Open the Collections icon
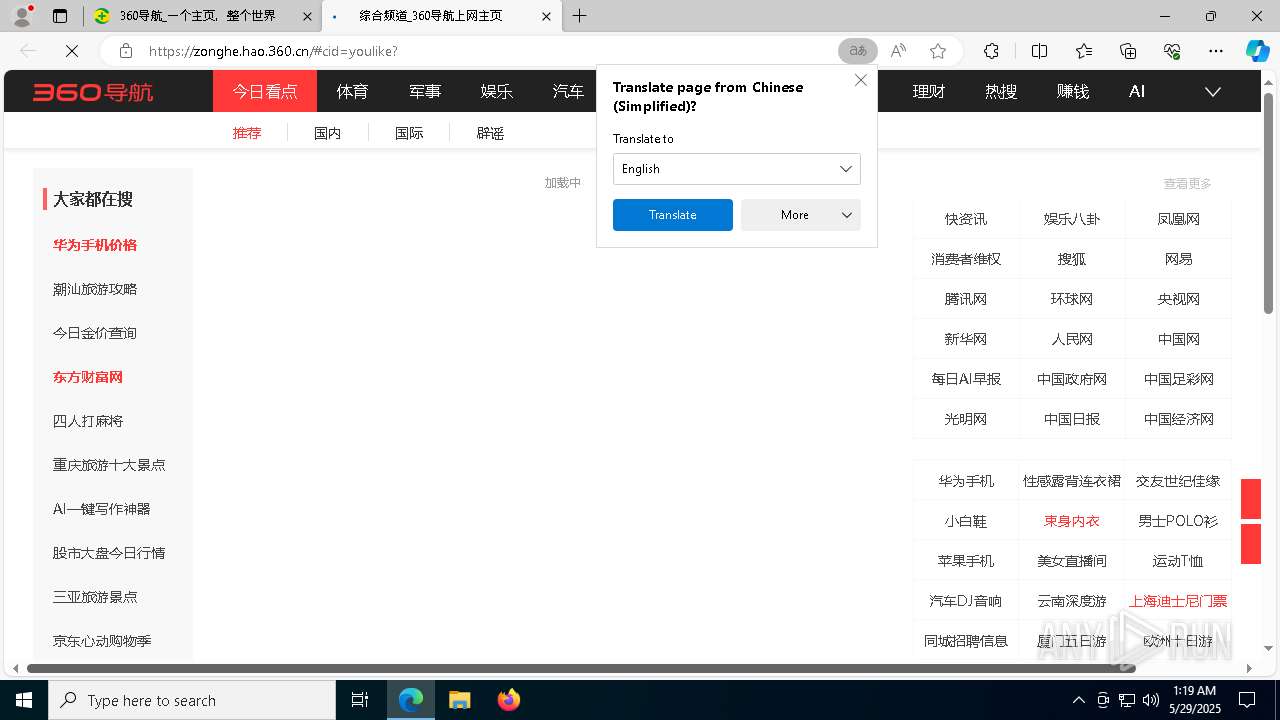The image size is (1280, 720). 1128,51
